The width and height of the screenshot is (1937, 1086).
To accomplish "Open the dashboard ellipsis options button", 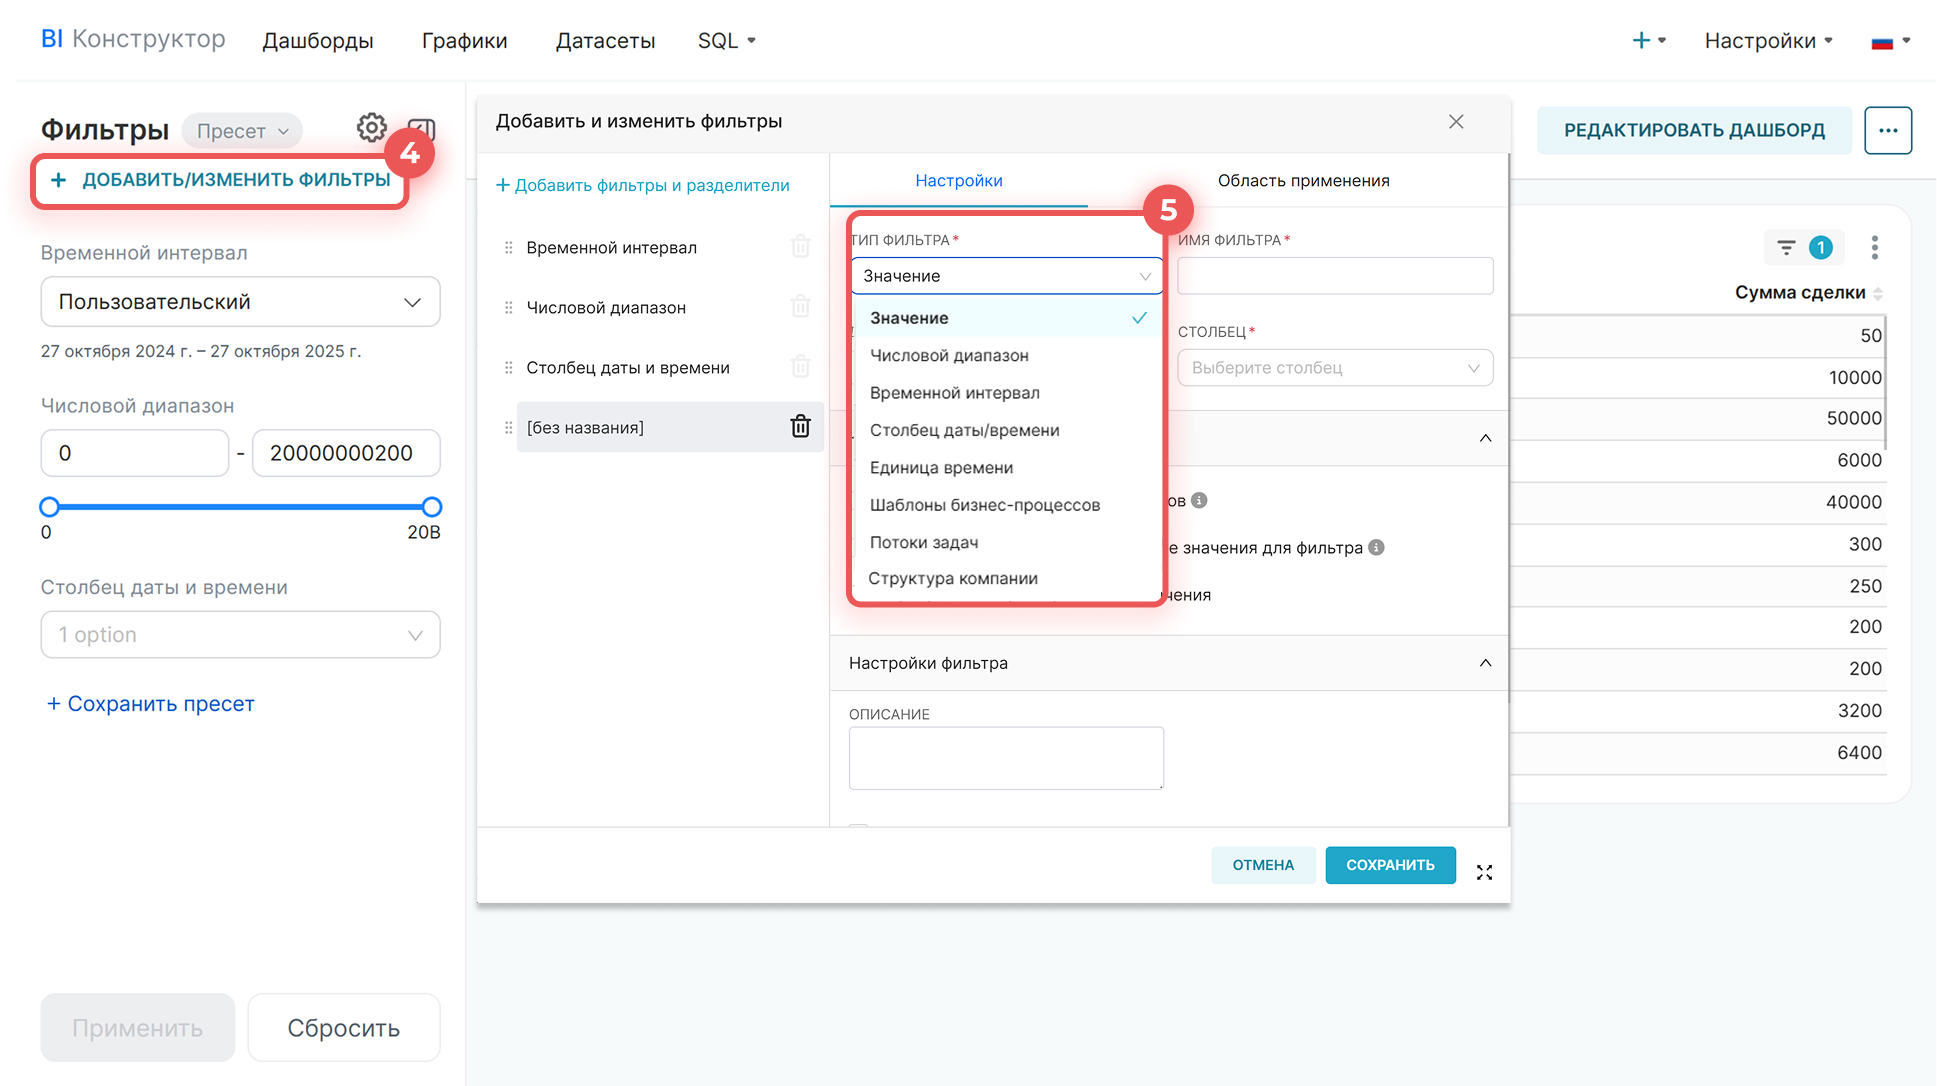I will (1887, 130).
